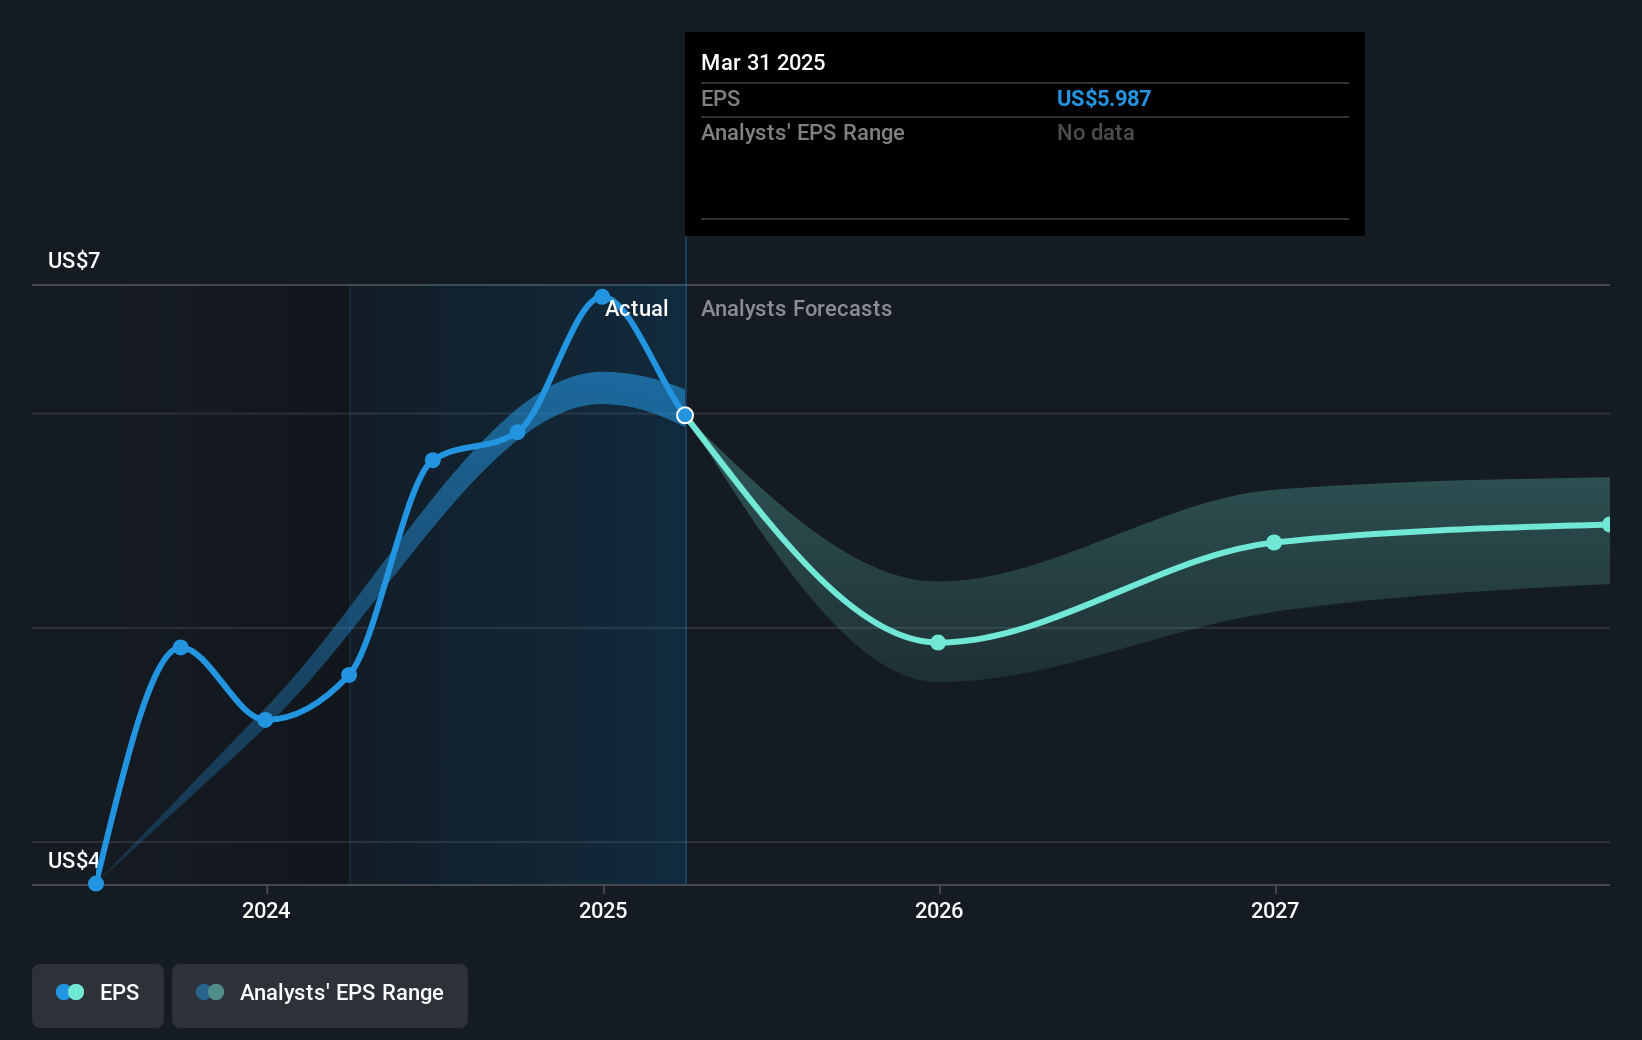This screenshot has width=1642, height=1040.
Task: Click the 2027 x-axis label
Action: 1275,910
